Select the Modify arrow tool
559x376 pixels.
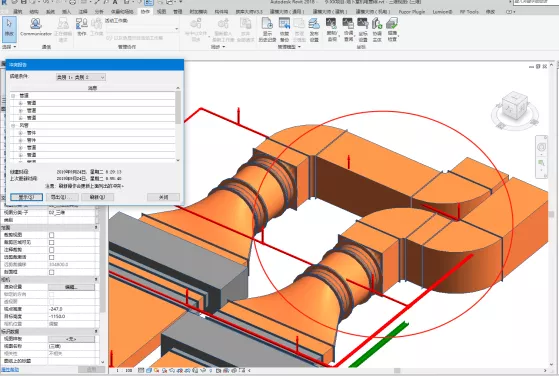click(9, 28)
